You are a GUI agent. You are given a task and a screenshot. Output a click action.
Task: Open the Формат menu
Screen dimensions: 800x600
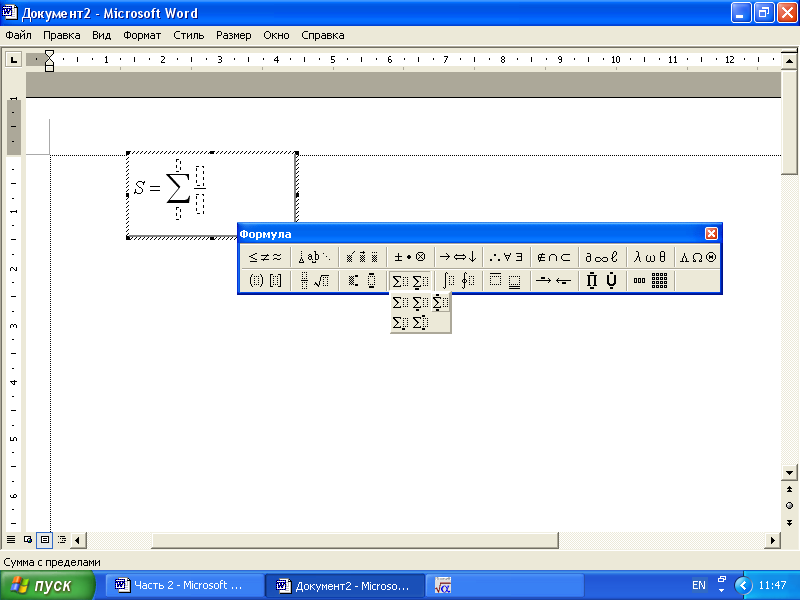[142, 35]
